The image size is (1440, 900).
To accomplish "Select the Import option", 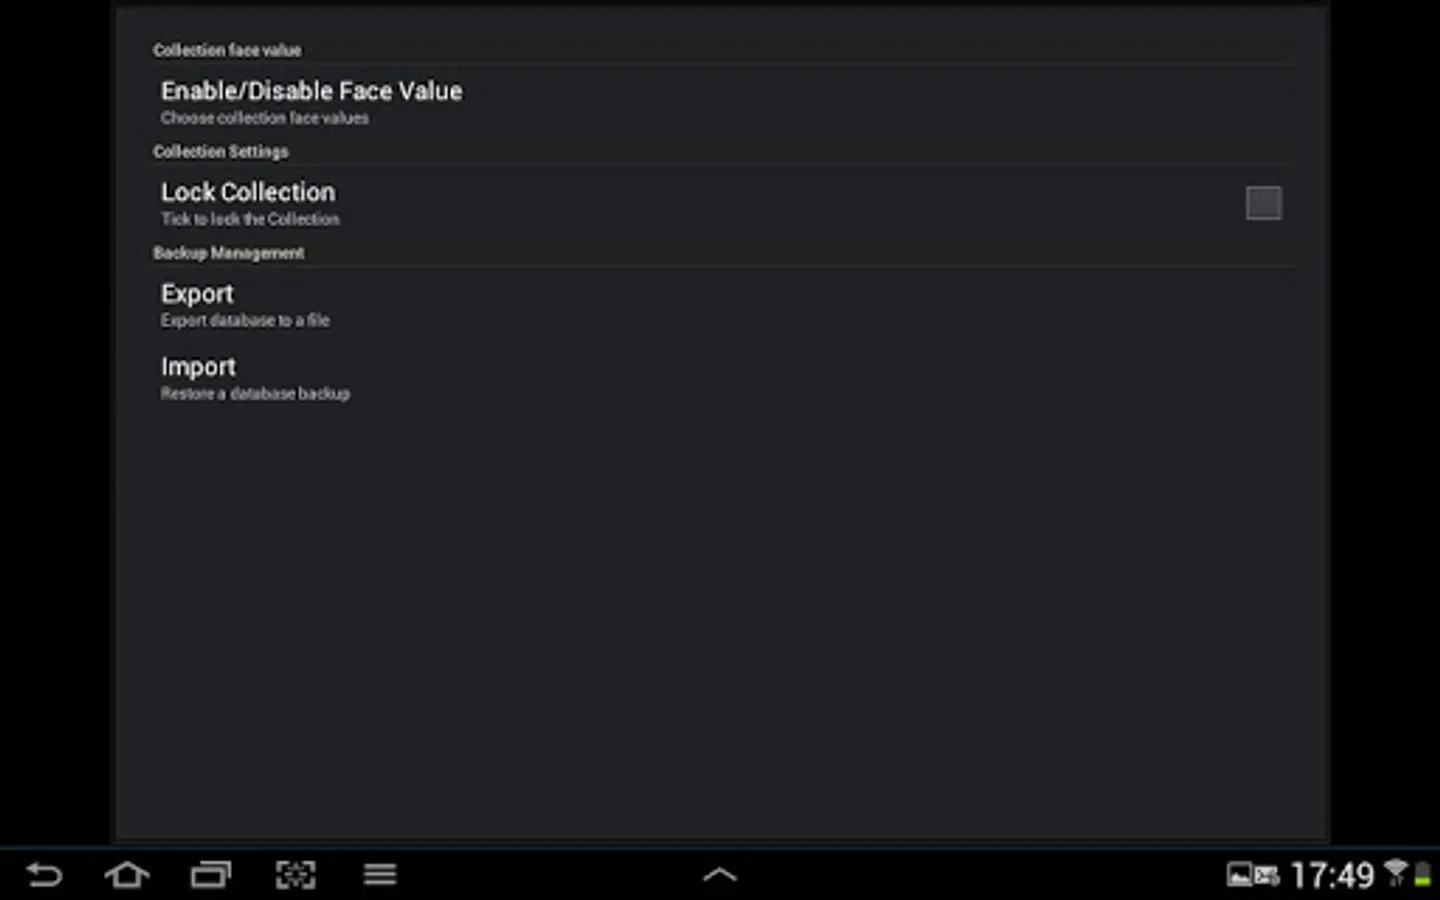I will pos(720,378).
